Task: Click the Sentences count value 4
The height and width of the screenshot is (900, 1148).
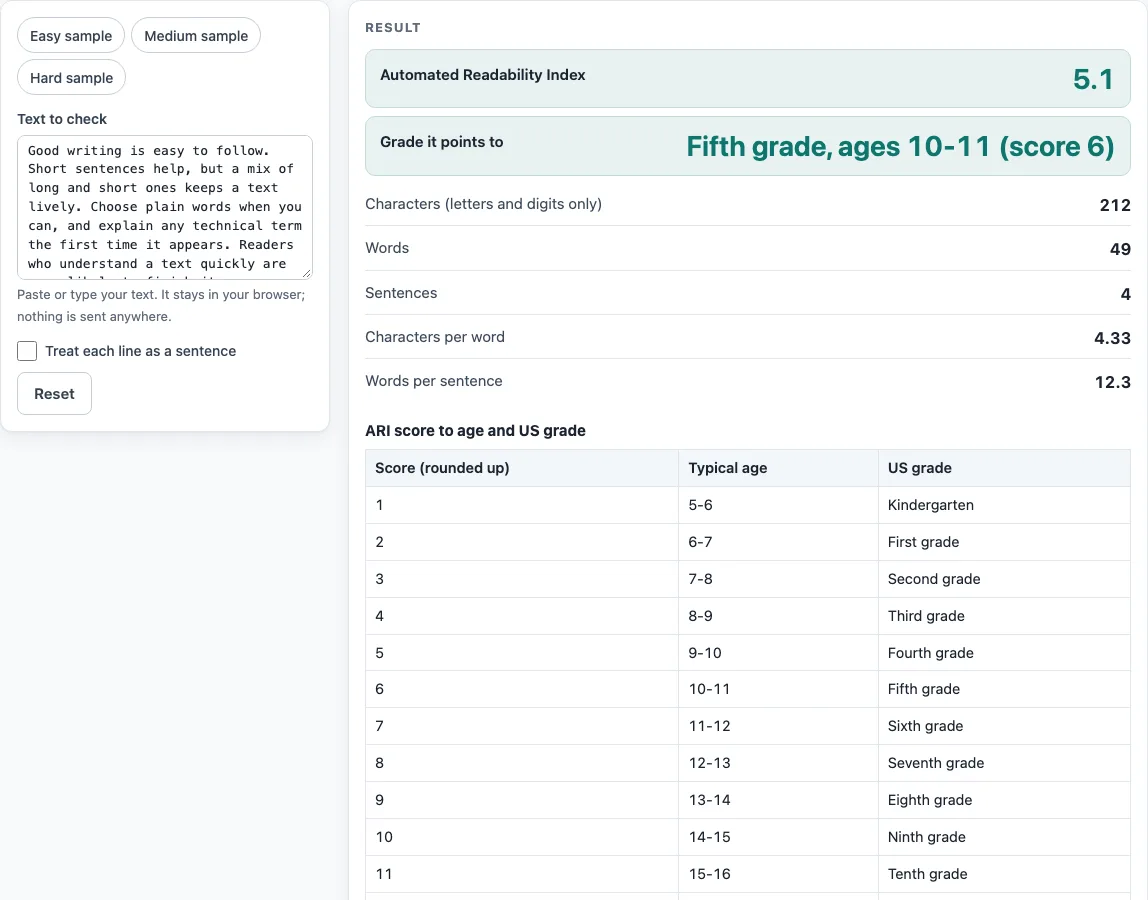Action: 1125,294
